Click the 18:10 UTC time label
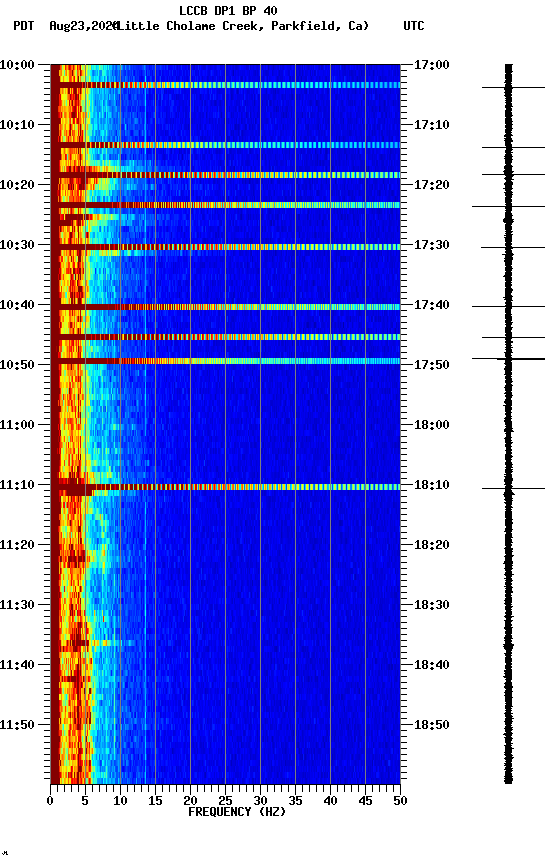The image size is (552, 864). 431,485
